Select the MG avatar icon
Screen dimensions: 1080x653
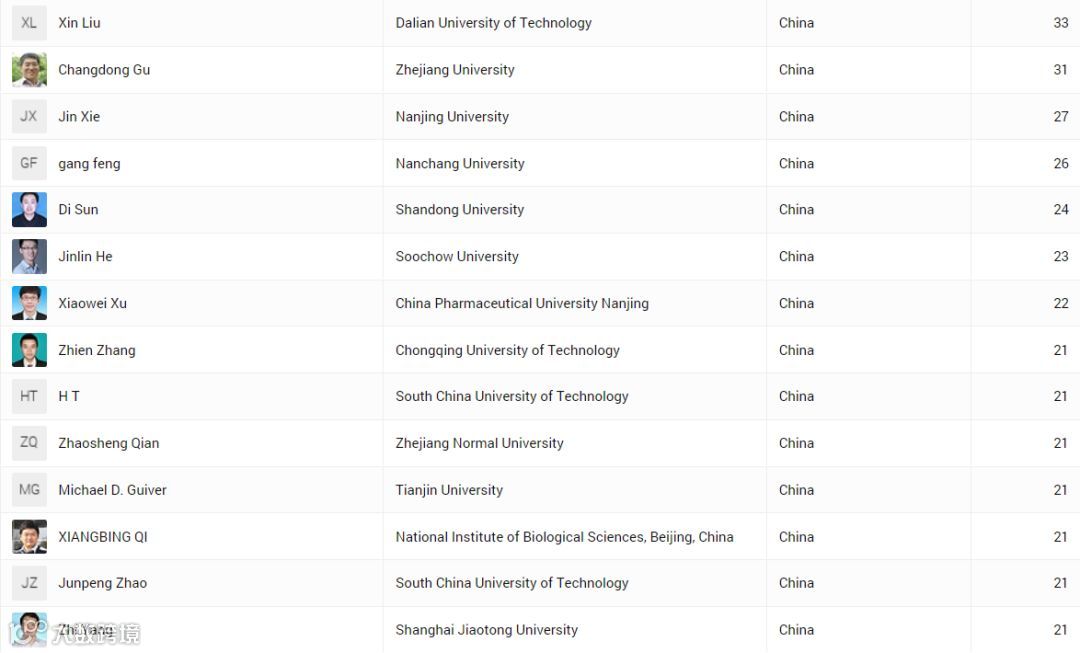pos(29,490)
